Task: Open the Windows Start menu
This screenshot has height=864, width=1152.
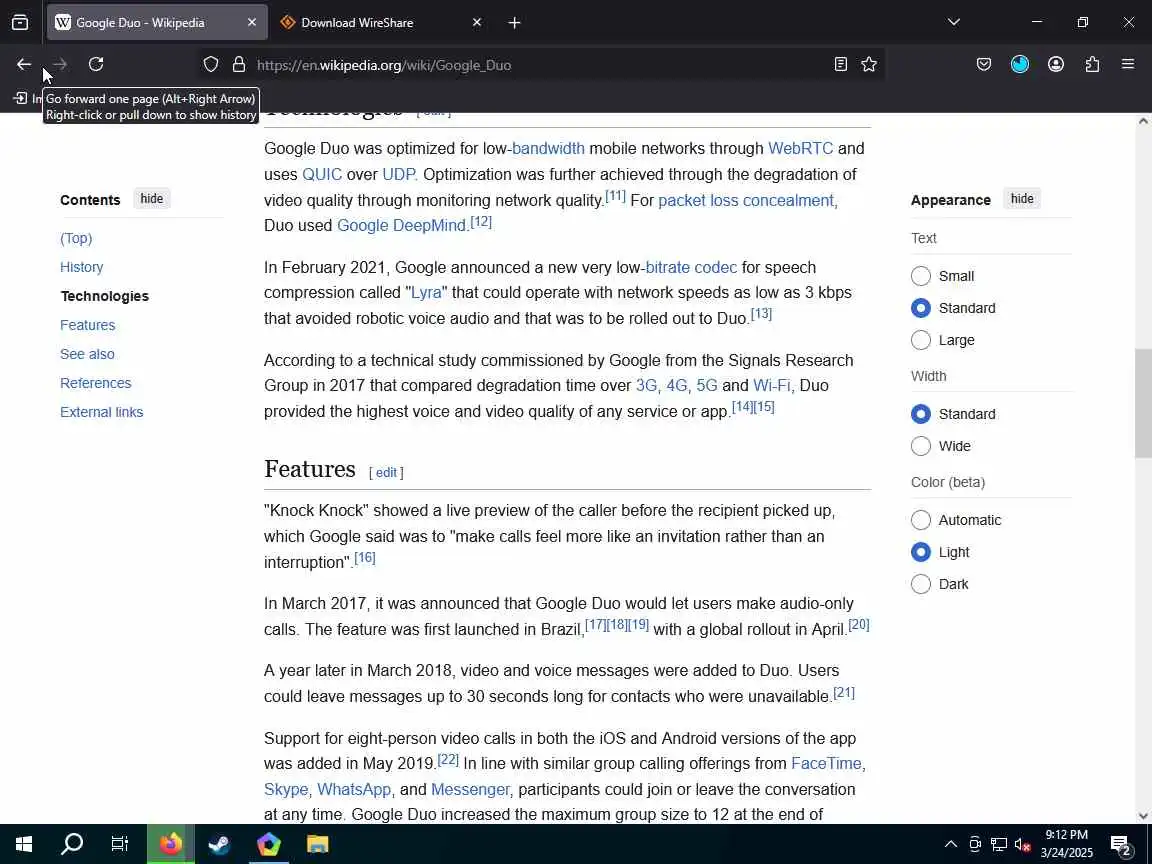Action: point(24,844)
